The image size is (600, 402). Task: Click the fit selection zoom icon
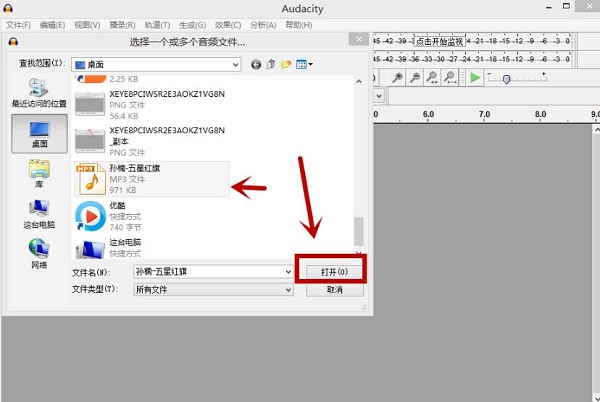point(432,78)
